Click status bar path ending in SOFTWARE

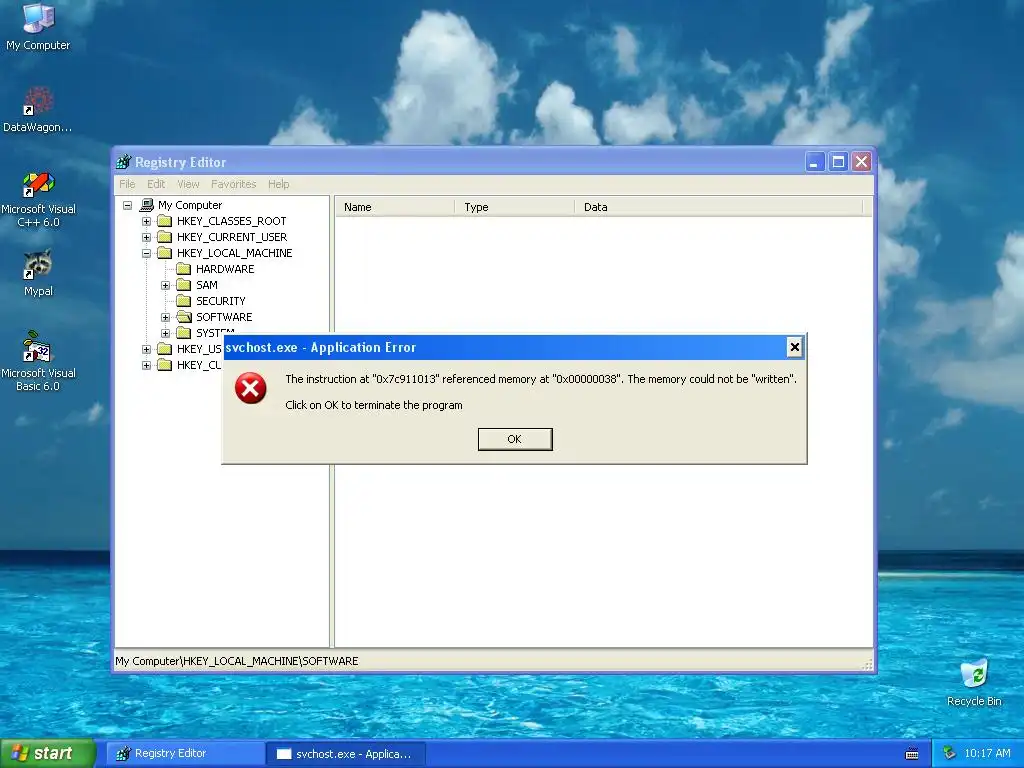(x=236, y=661)
